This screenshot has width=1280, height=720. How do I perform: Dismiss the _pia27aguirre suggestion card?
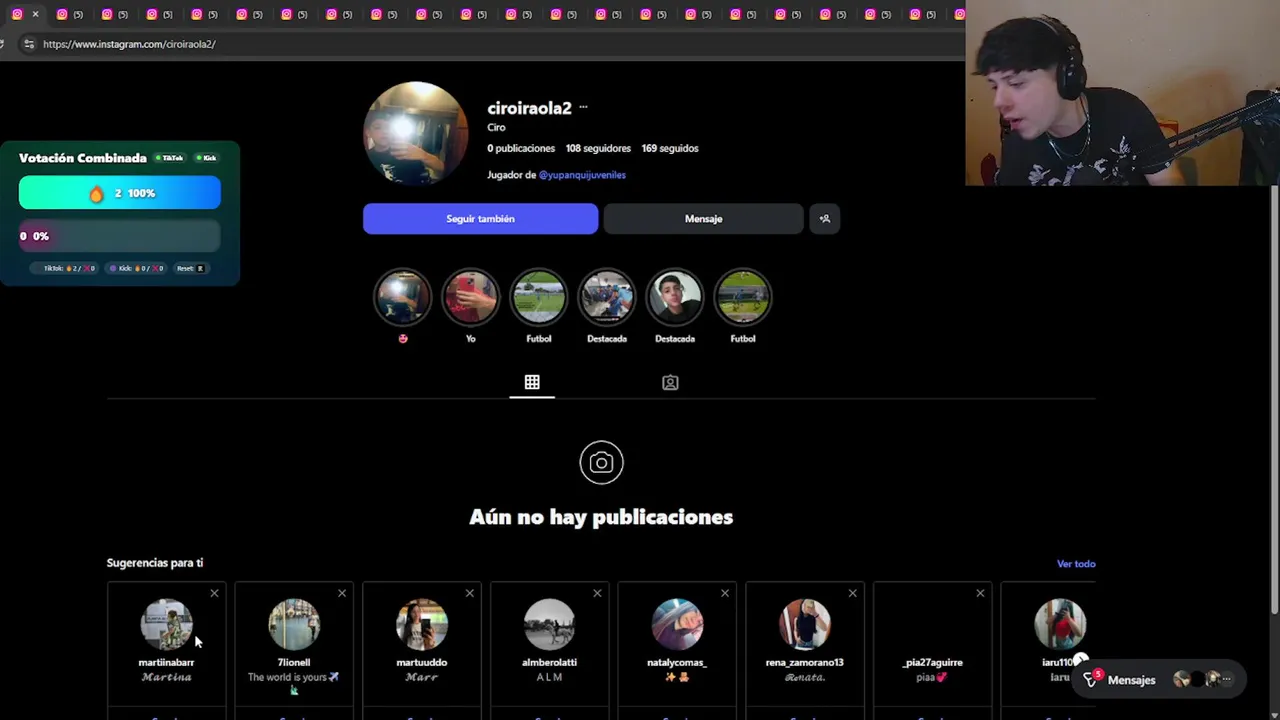[x=980, y=593]
